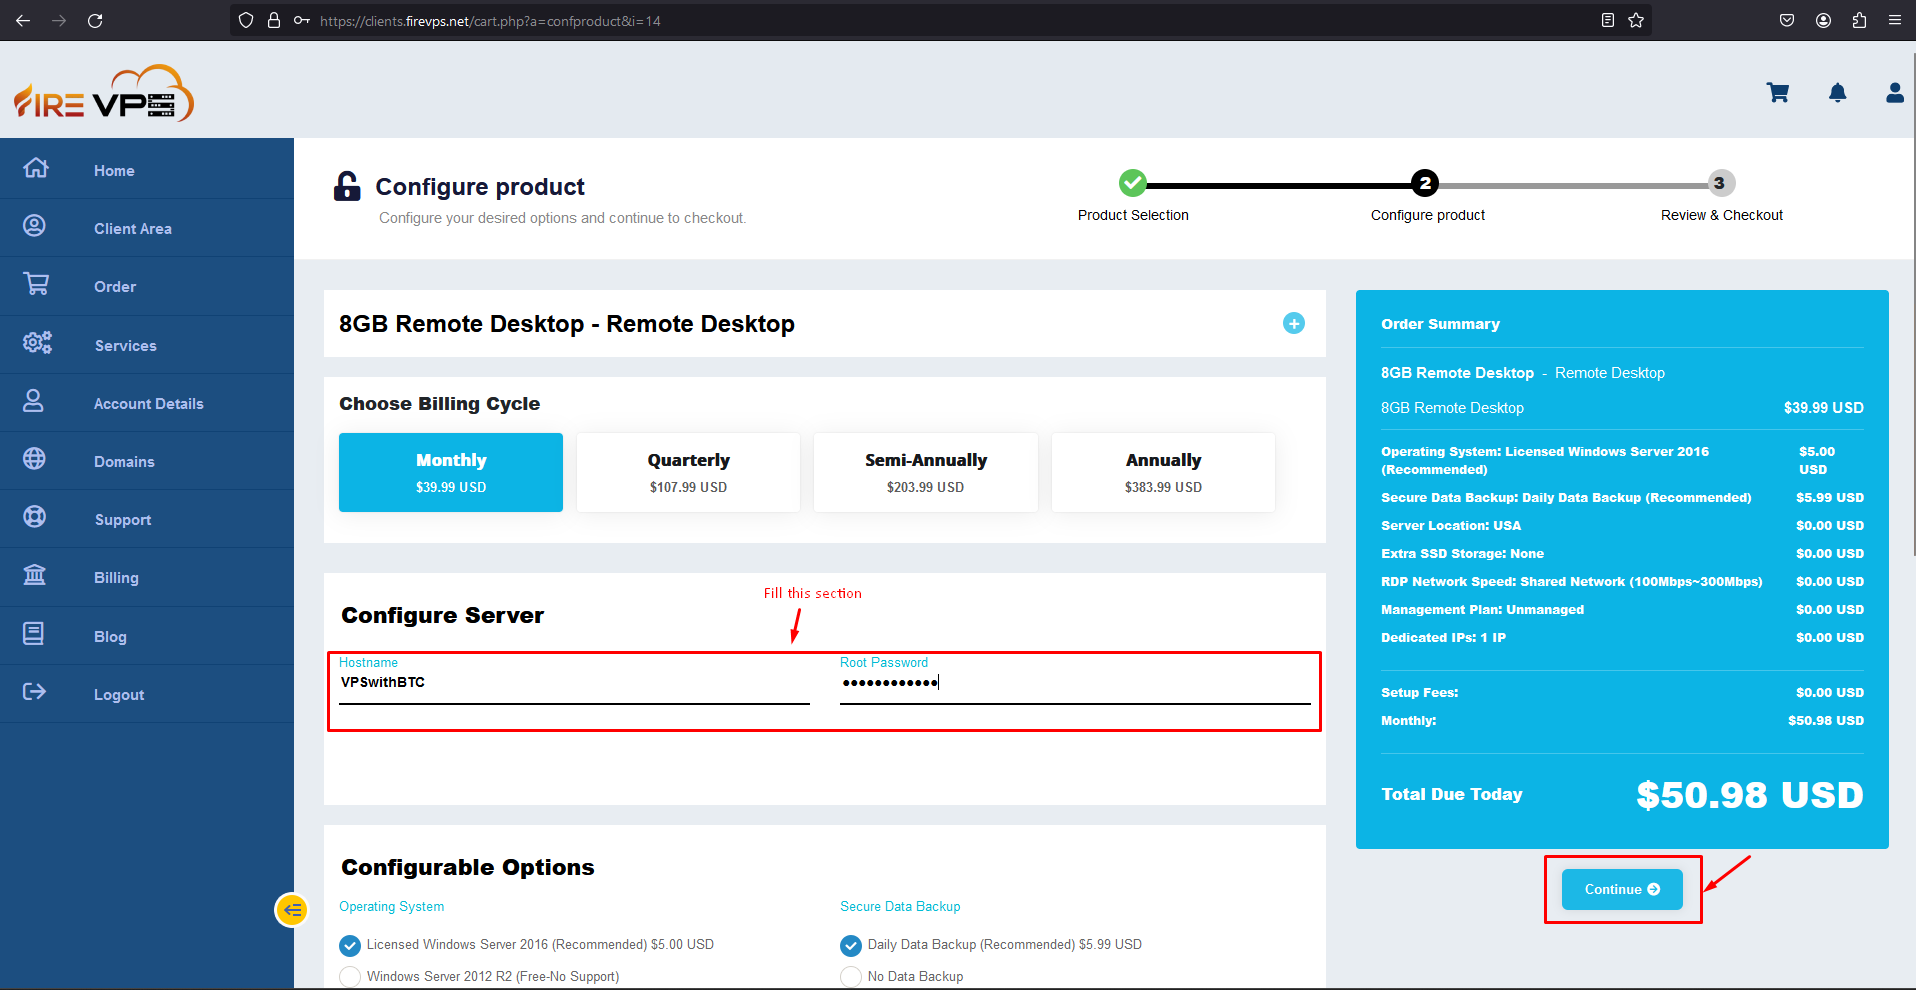
Task: Open the browser extensions puzzle icon
Action: pyautogui.click(x=1859, y=20)
